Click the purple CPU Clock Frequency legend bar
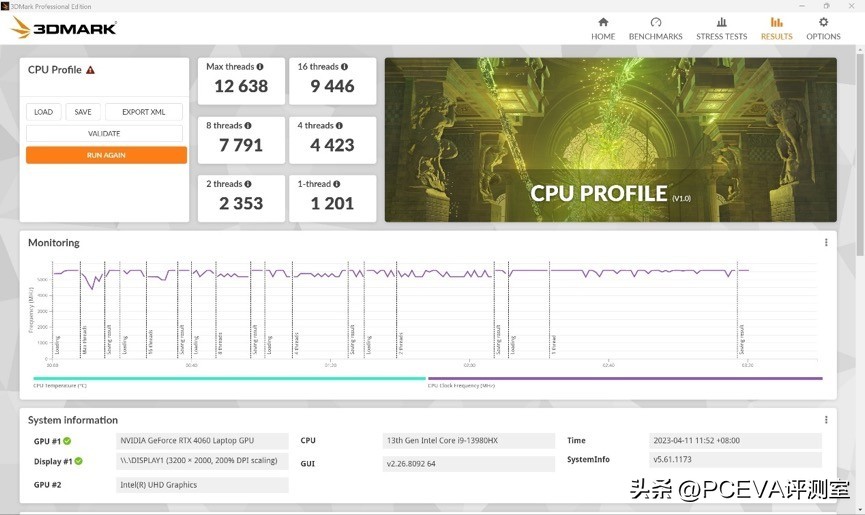The height and width of the screenshot is (515, 865). 625,378
